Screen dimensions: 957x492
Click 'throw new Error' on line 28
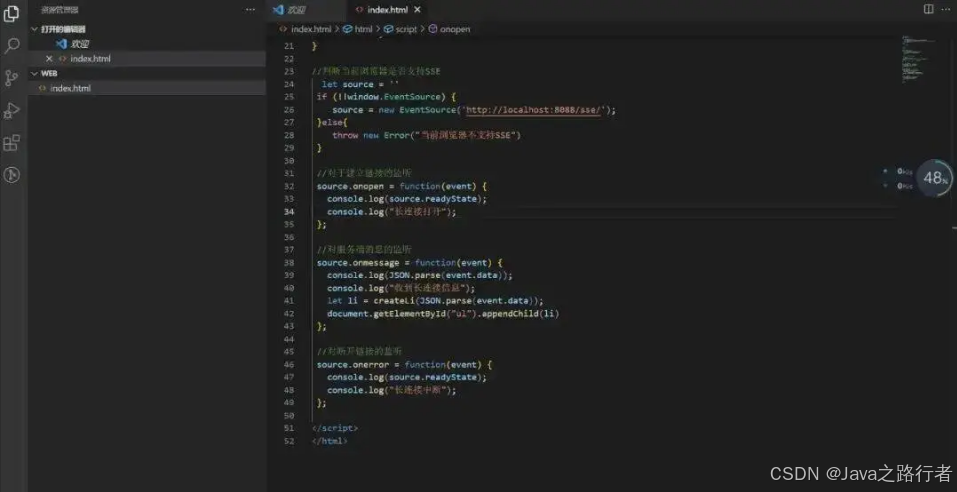pos(370,136)
